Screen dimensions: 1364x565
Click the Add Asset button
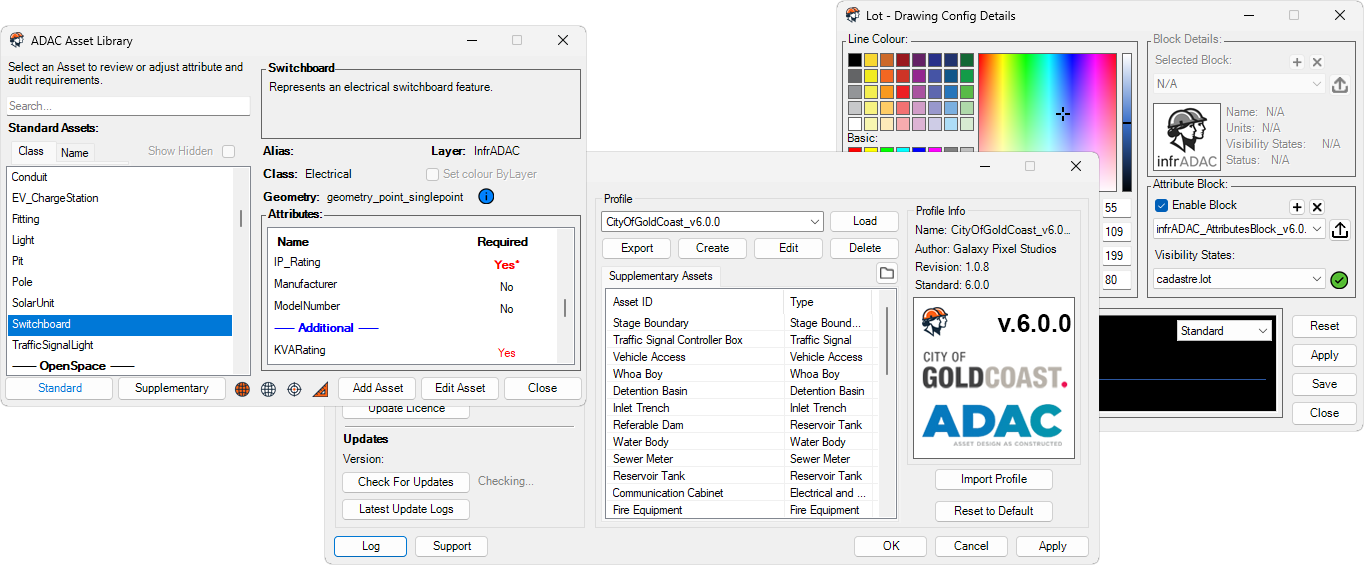click(377, 388)
